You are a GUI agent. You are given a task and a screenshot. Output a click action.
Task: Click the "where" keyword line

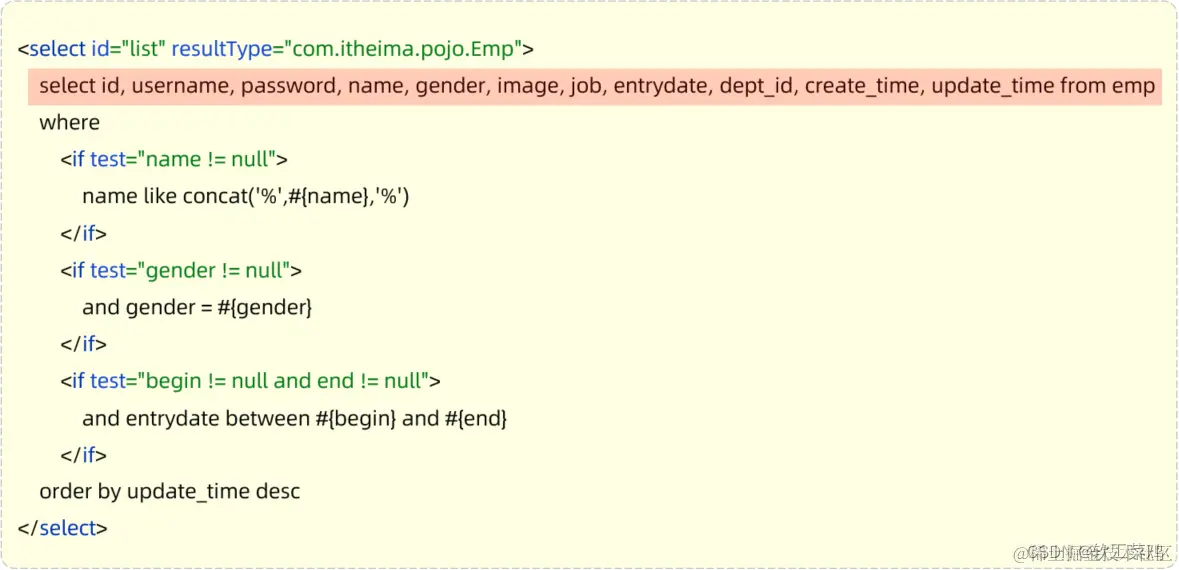point(69,123)
